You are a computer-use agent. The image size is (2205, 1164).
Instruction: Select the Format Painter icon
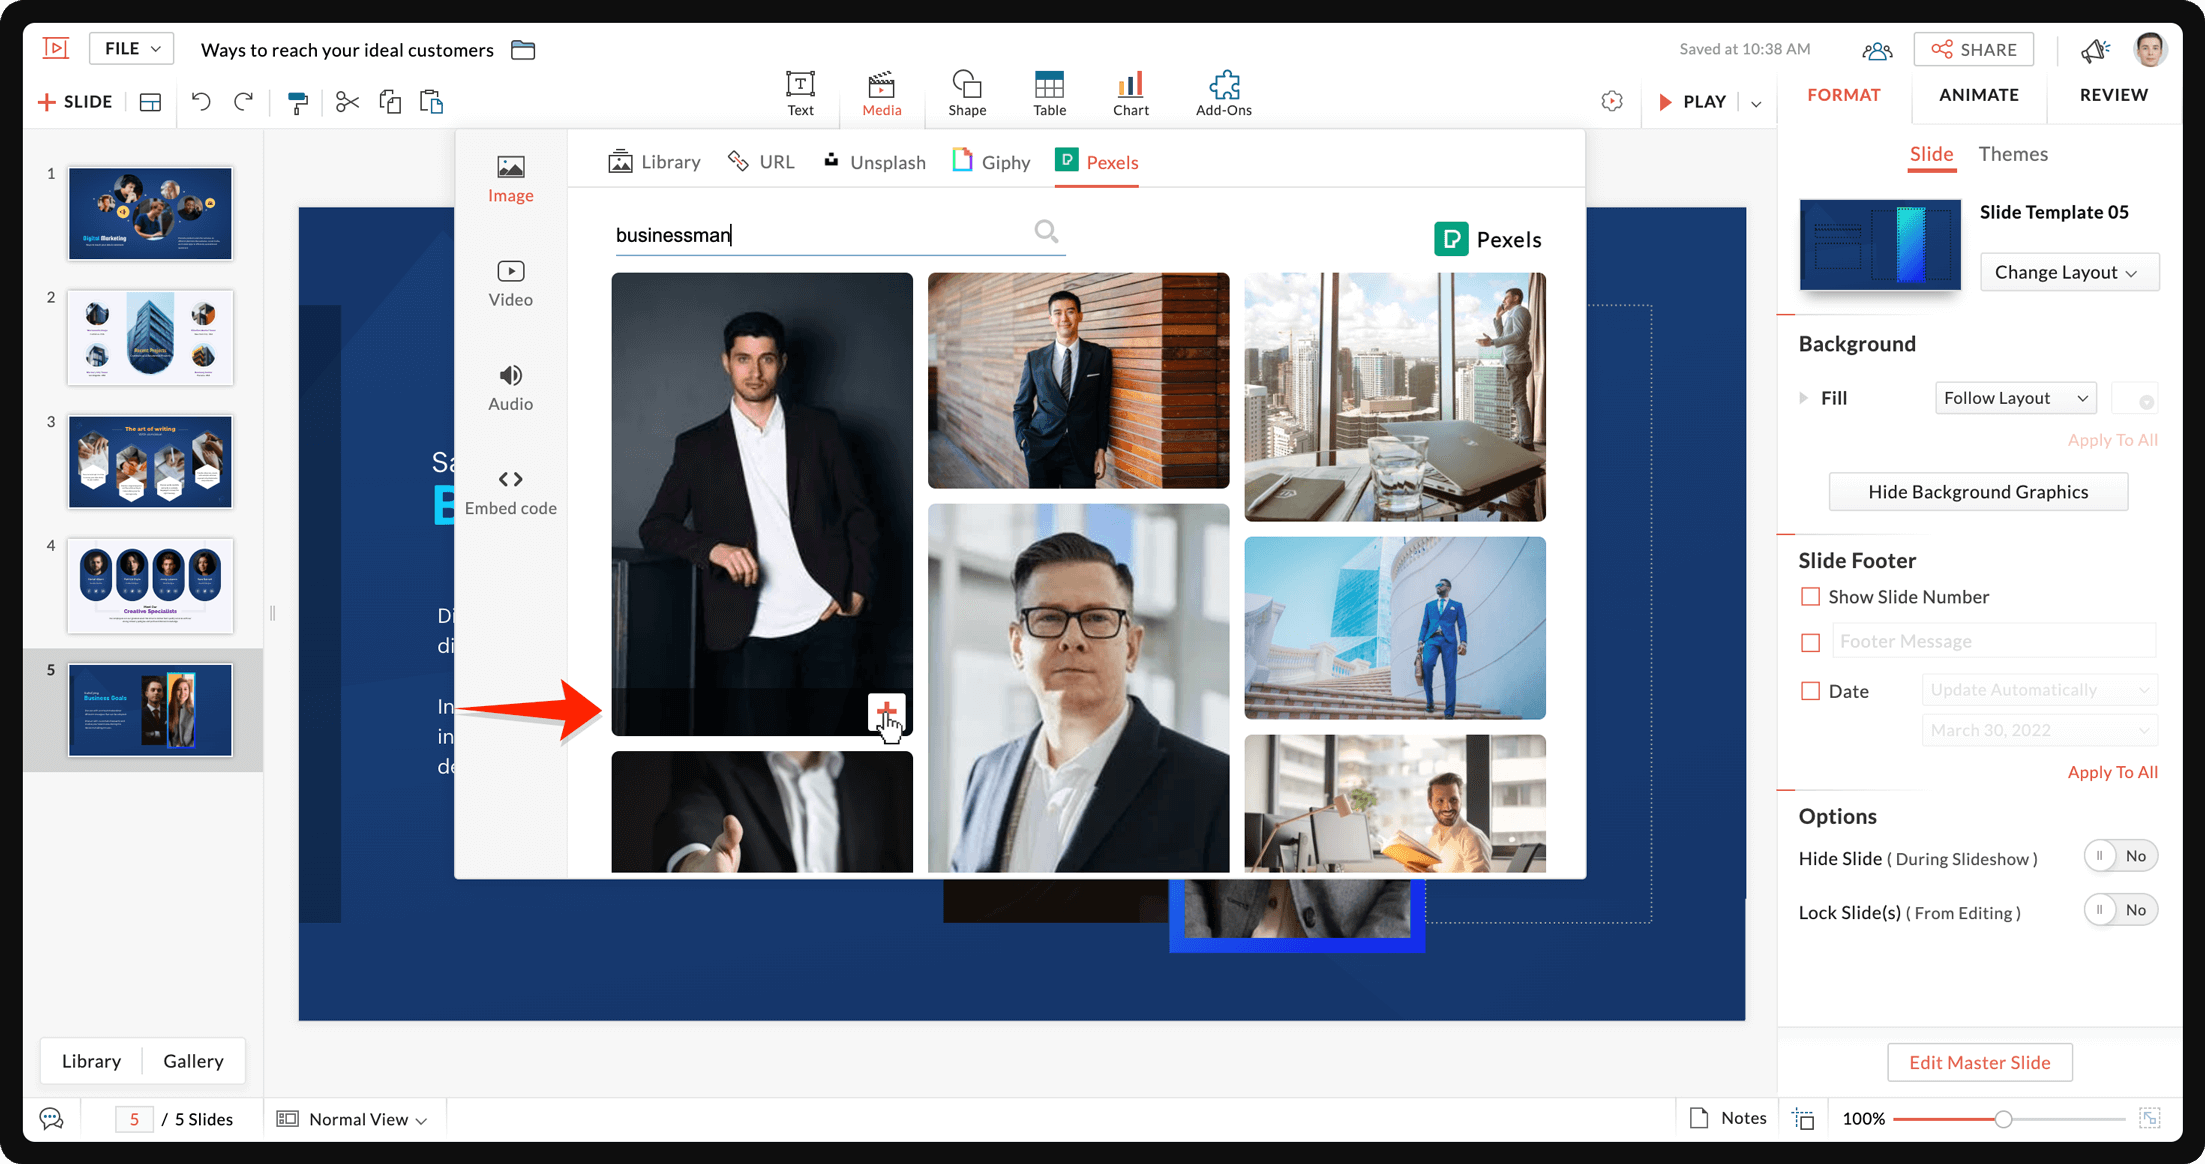(297, 102)
